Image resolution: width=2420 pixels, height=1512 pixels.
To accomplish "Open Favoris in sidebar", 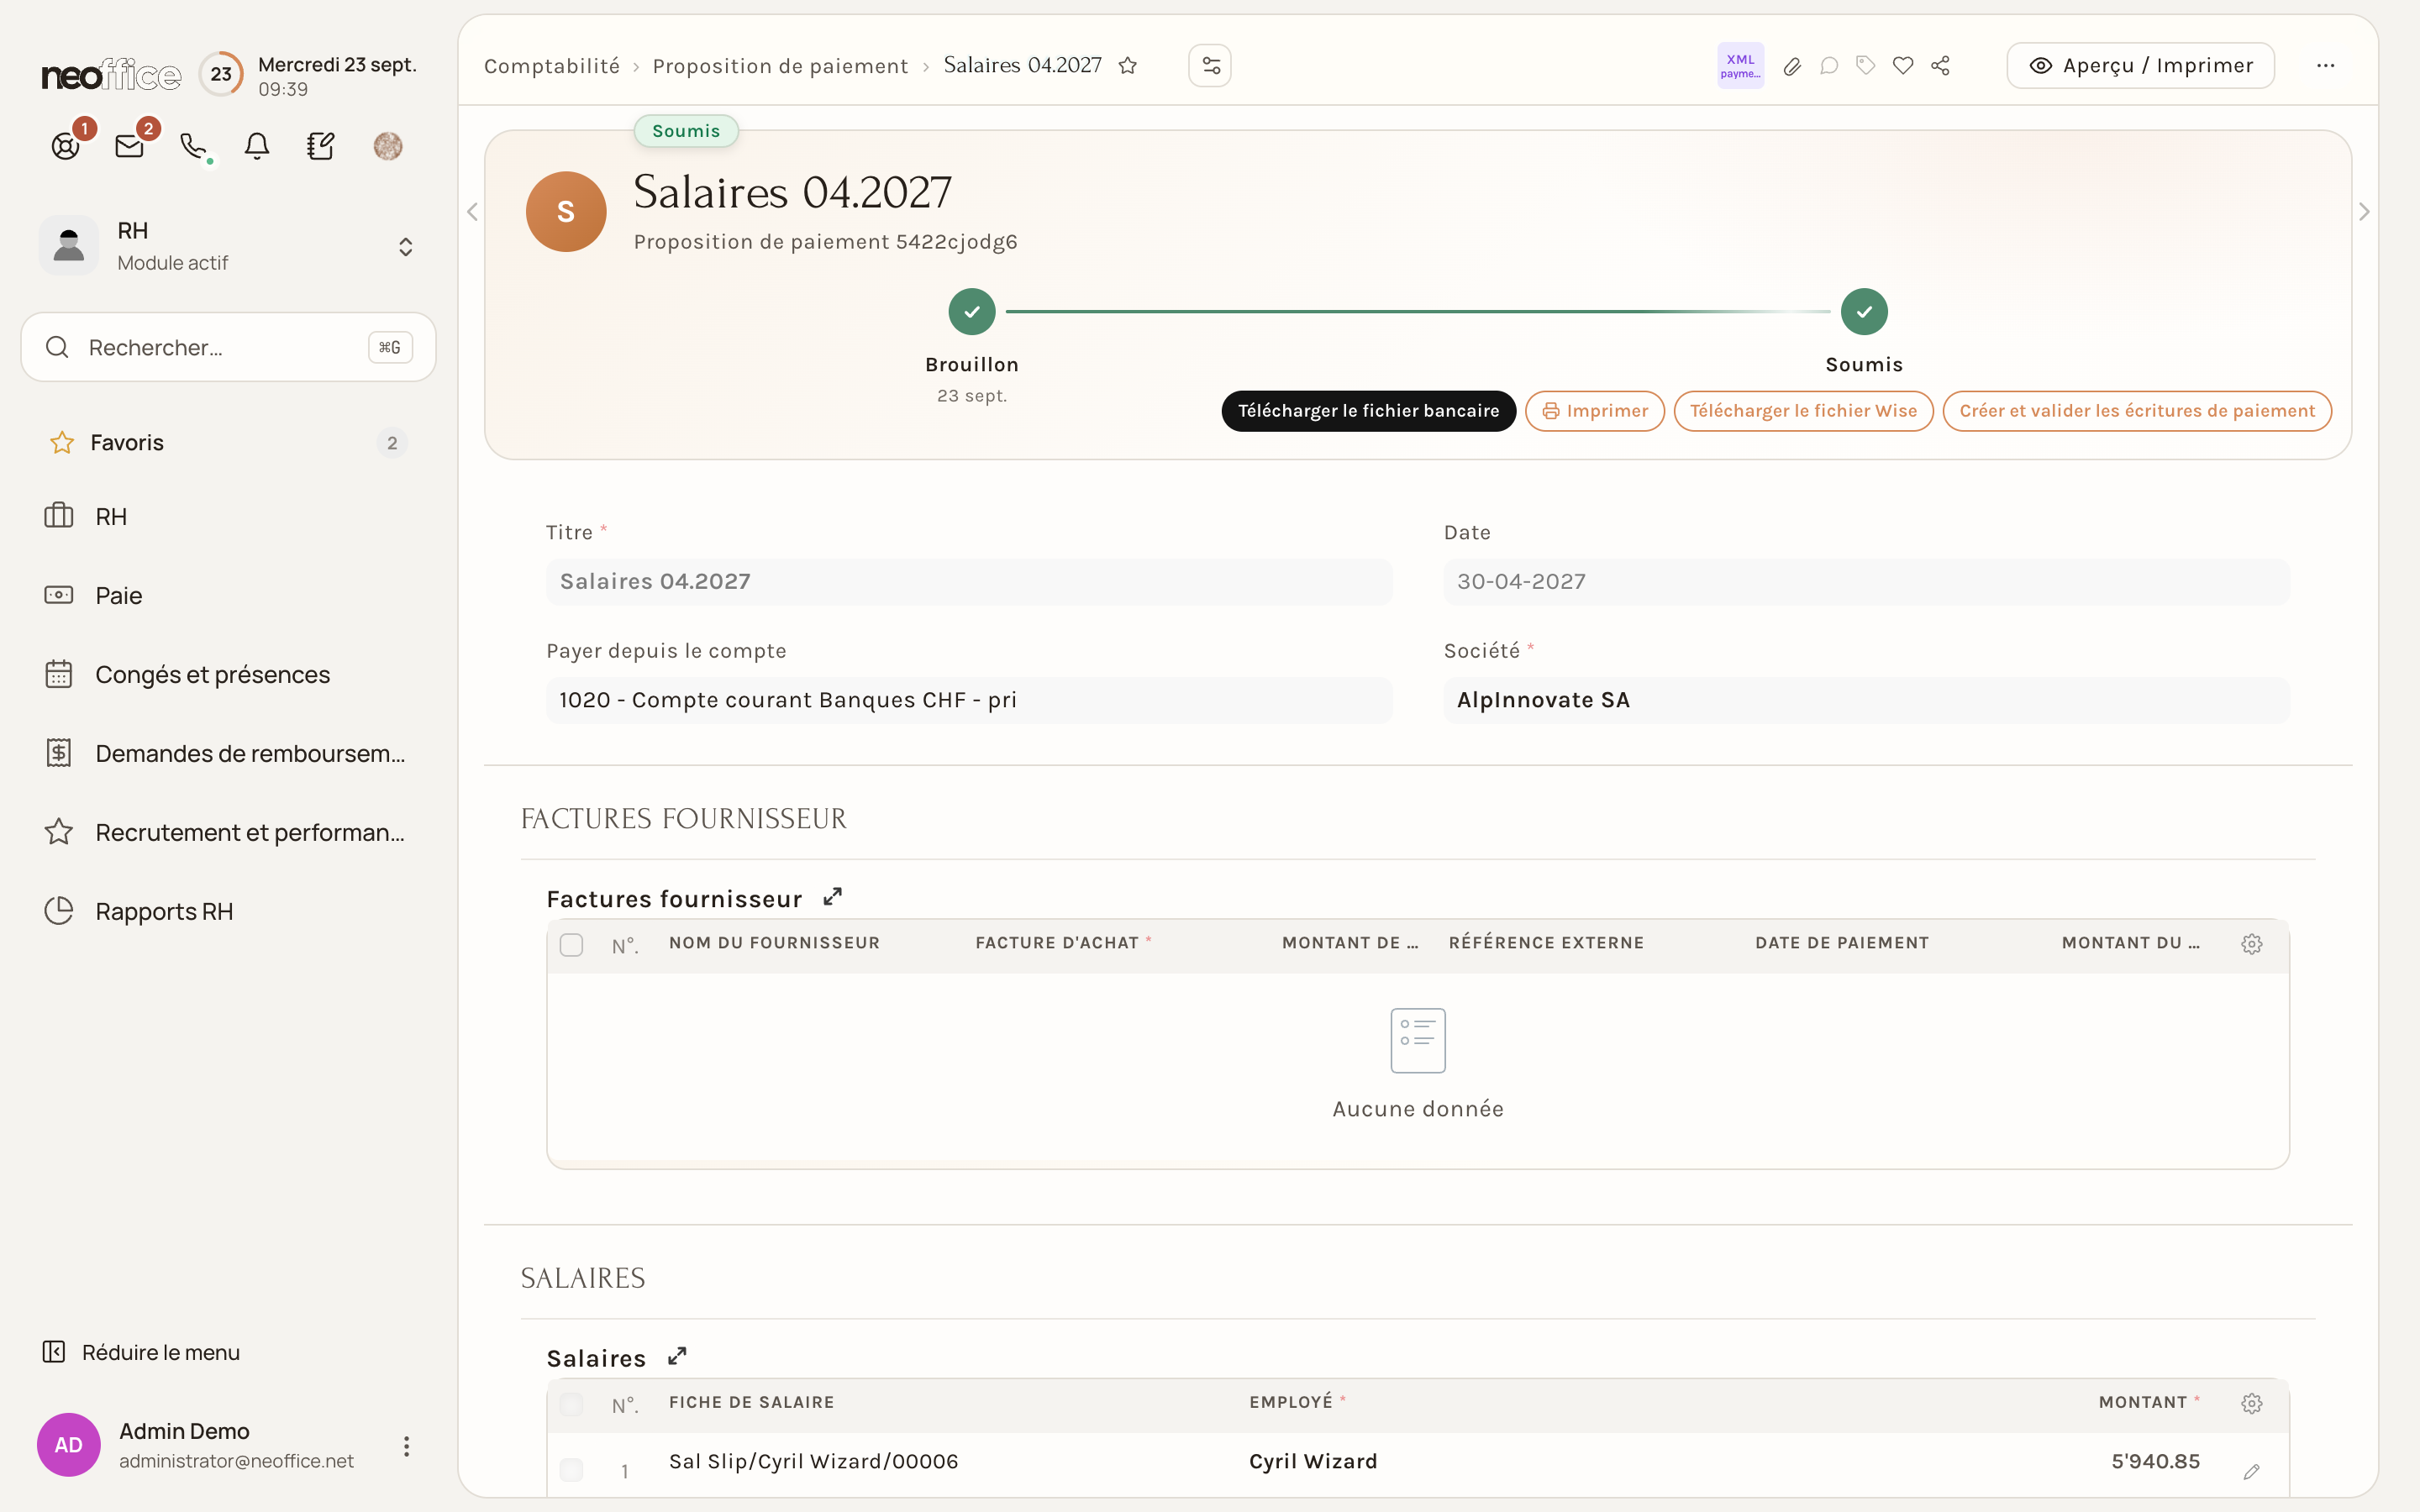I will click(x=228, y=442).
